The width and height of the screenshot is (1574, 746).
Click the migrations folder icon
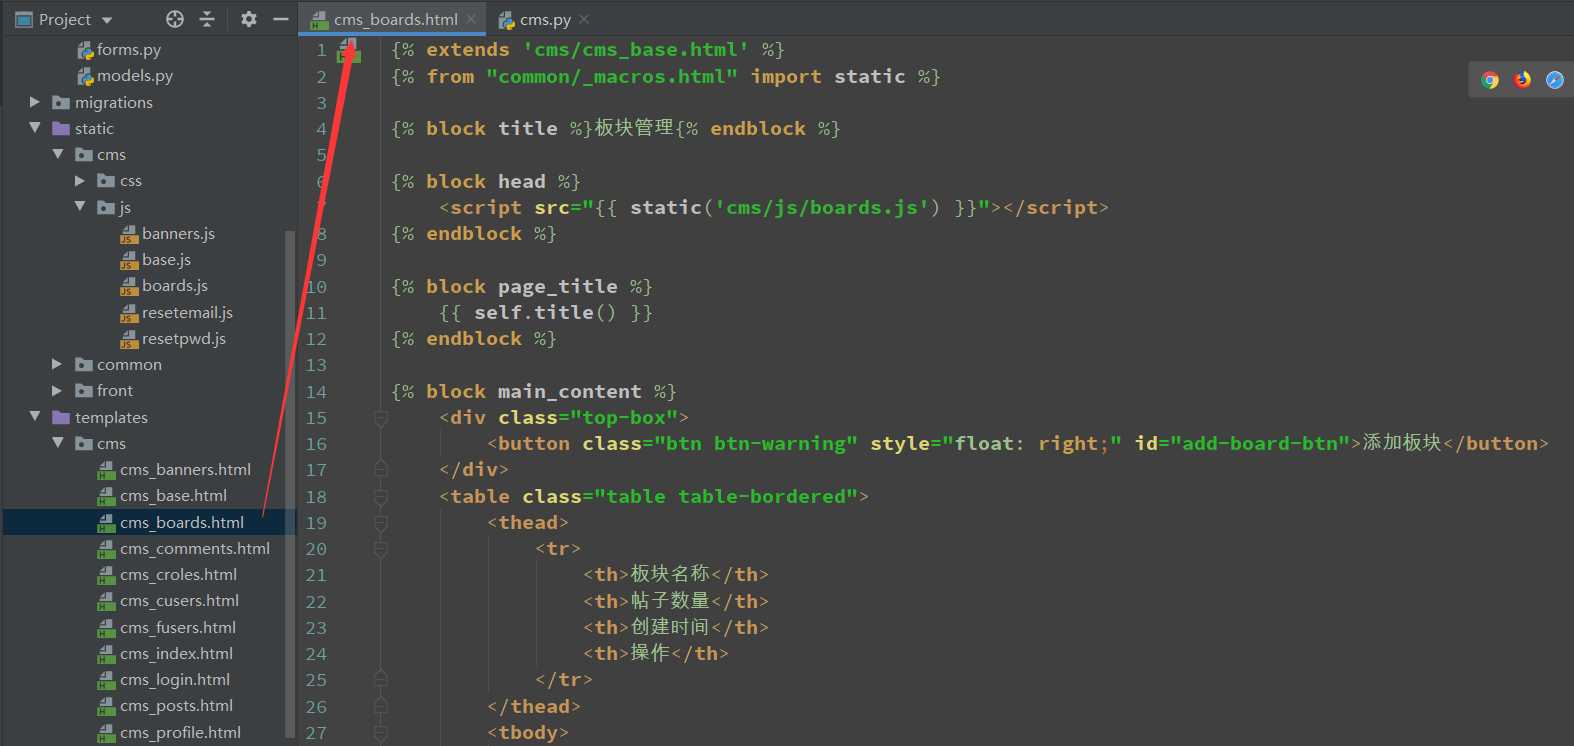click(61, 102)
